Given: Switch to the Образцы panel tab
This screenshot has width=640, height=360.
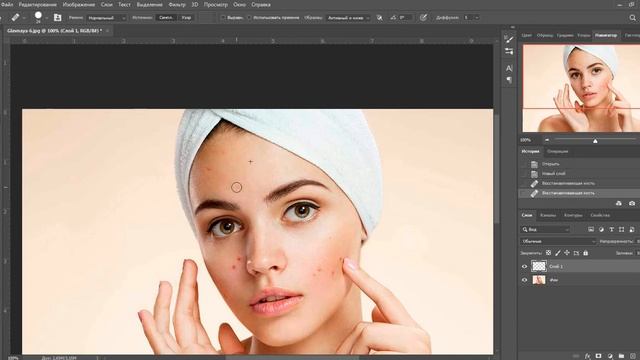Looking at the screenshot, I should (x=545, y=36).
